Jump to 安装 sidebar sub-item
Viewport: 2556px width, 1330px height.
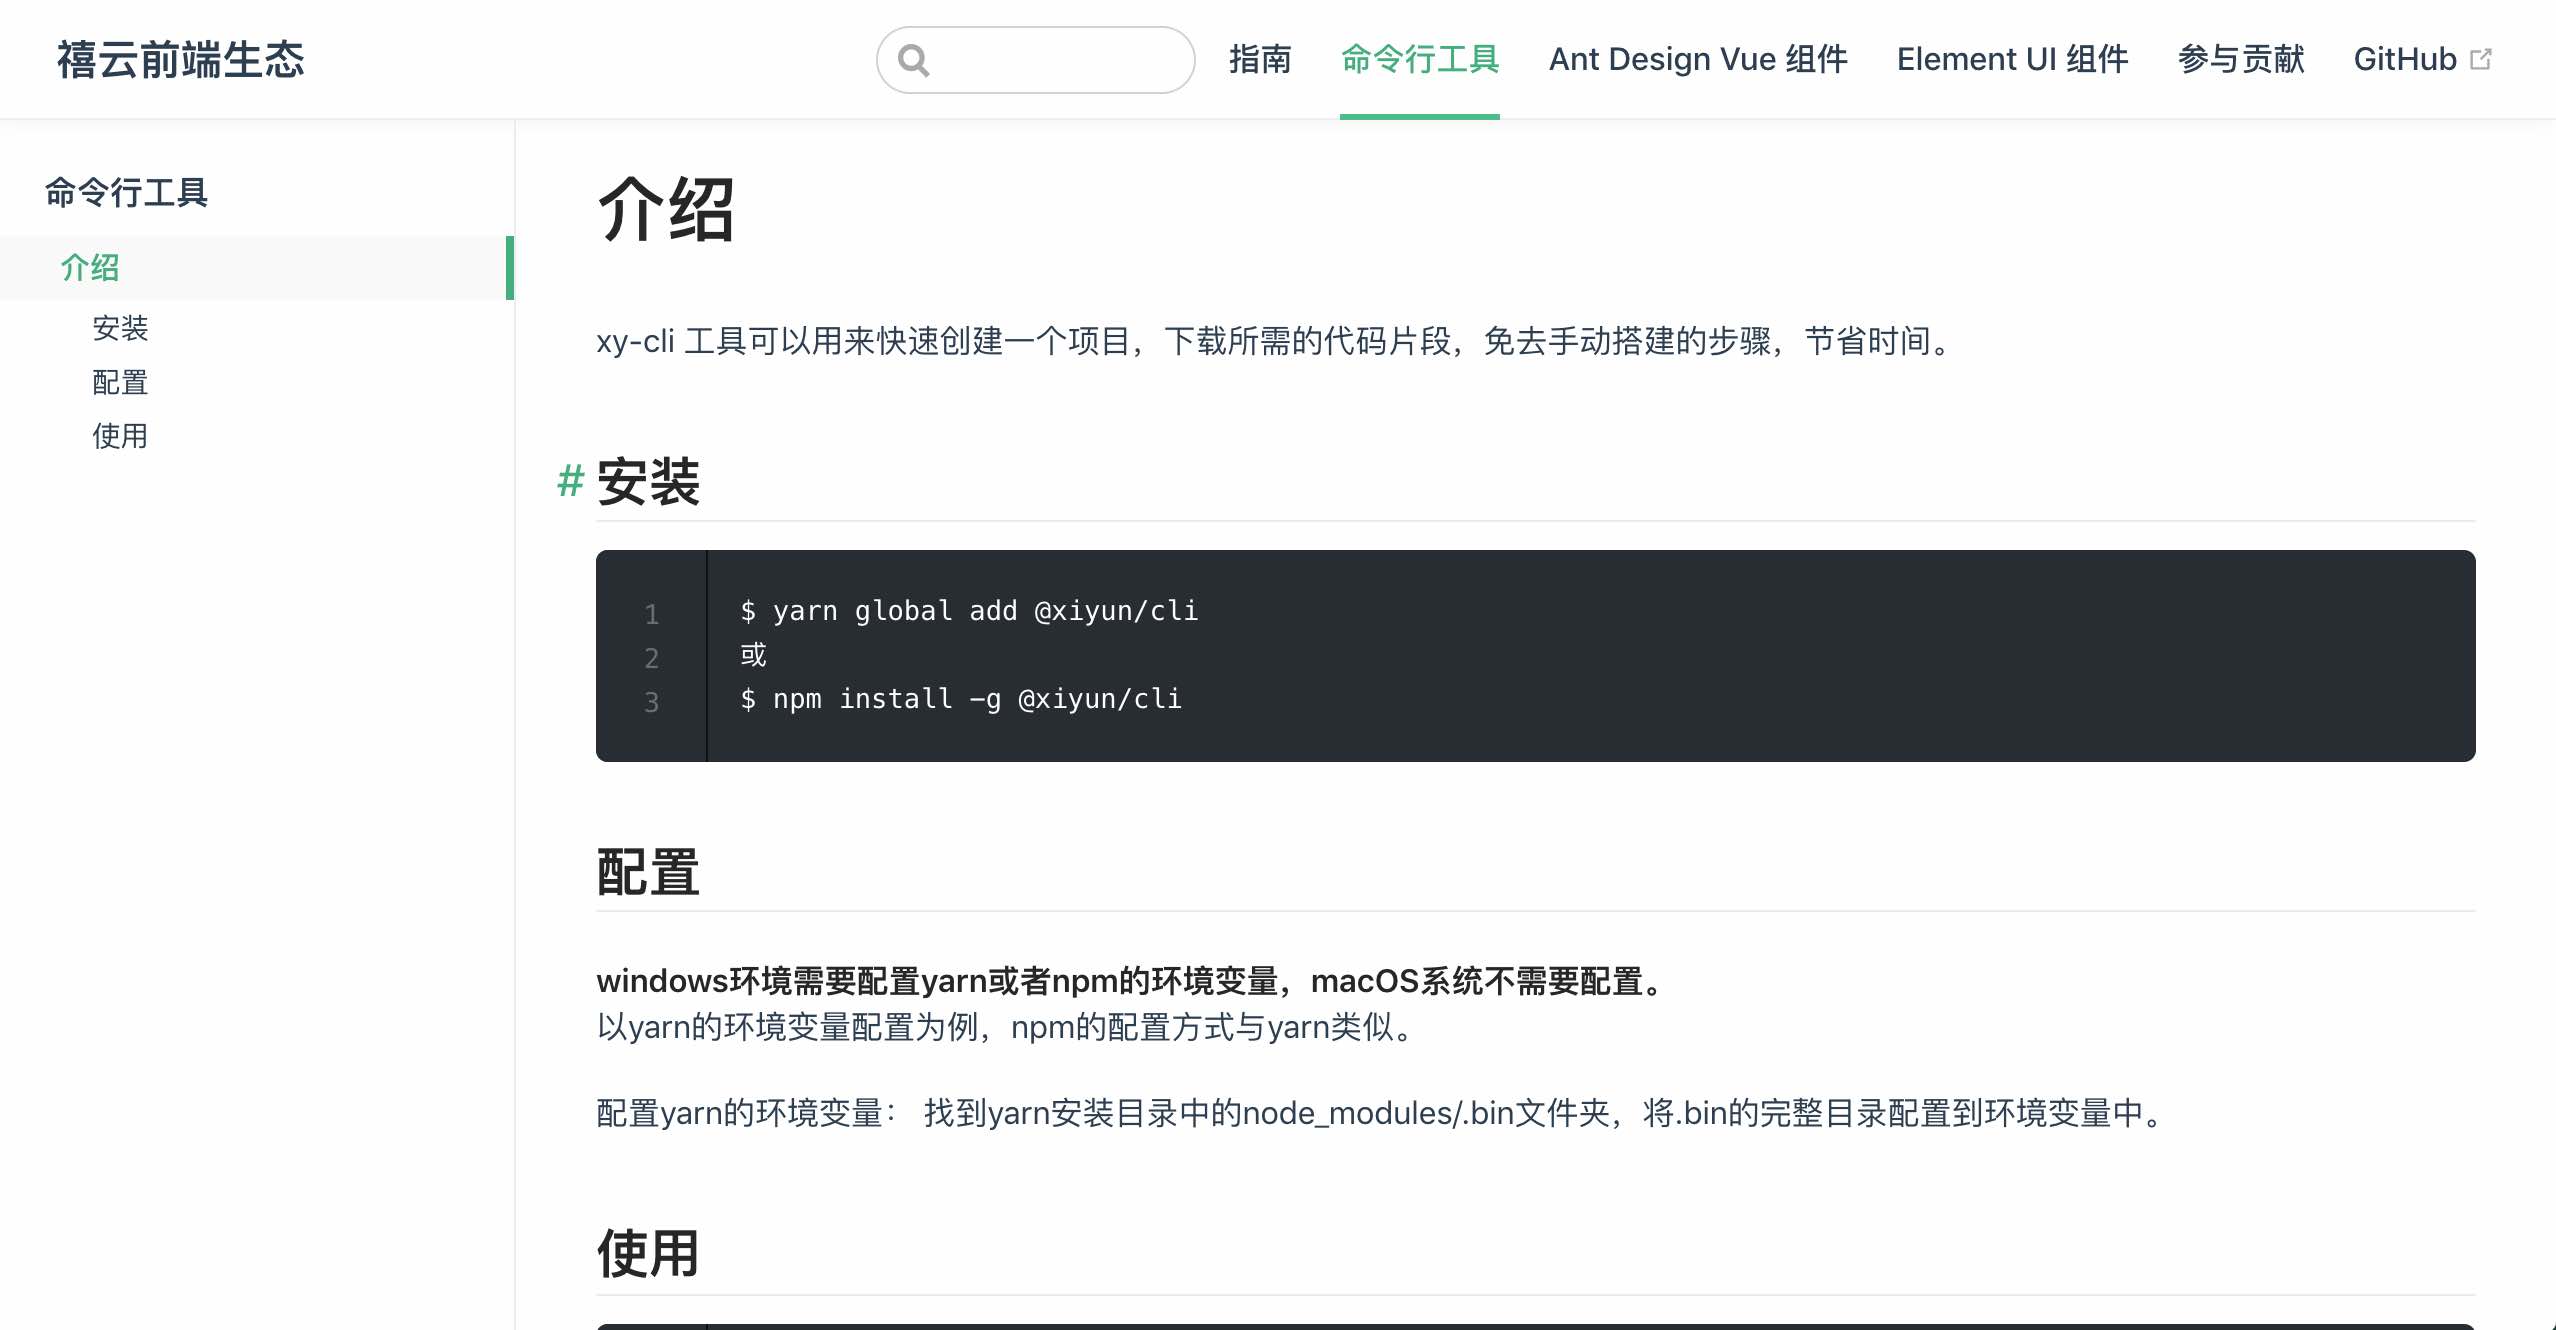(x=120, y=328)
